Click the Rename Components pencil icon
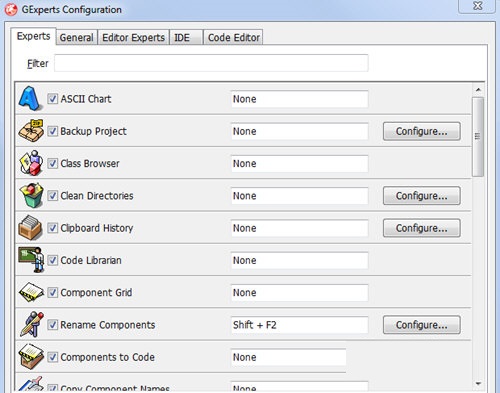Screen dimensions: 500x393 pyautogui.click(x=32, y=324)
